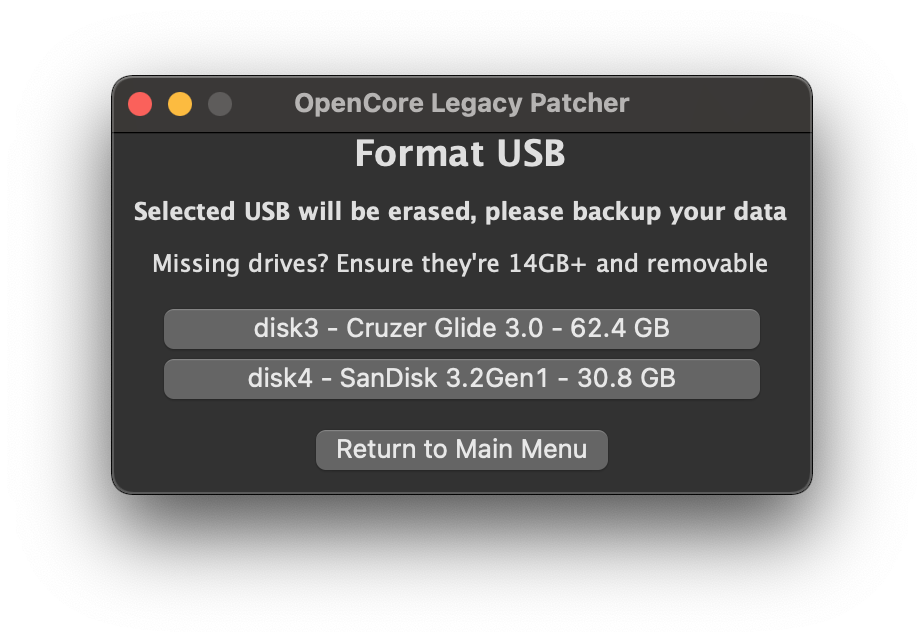Click the OpenCore Legacy Patcher title text
The image size is (924, 642).
[x=461, y=103]
